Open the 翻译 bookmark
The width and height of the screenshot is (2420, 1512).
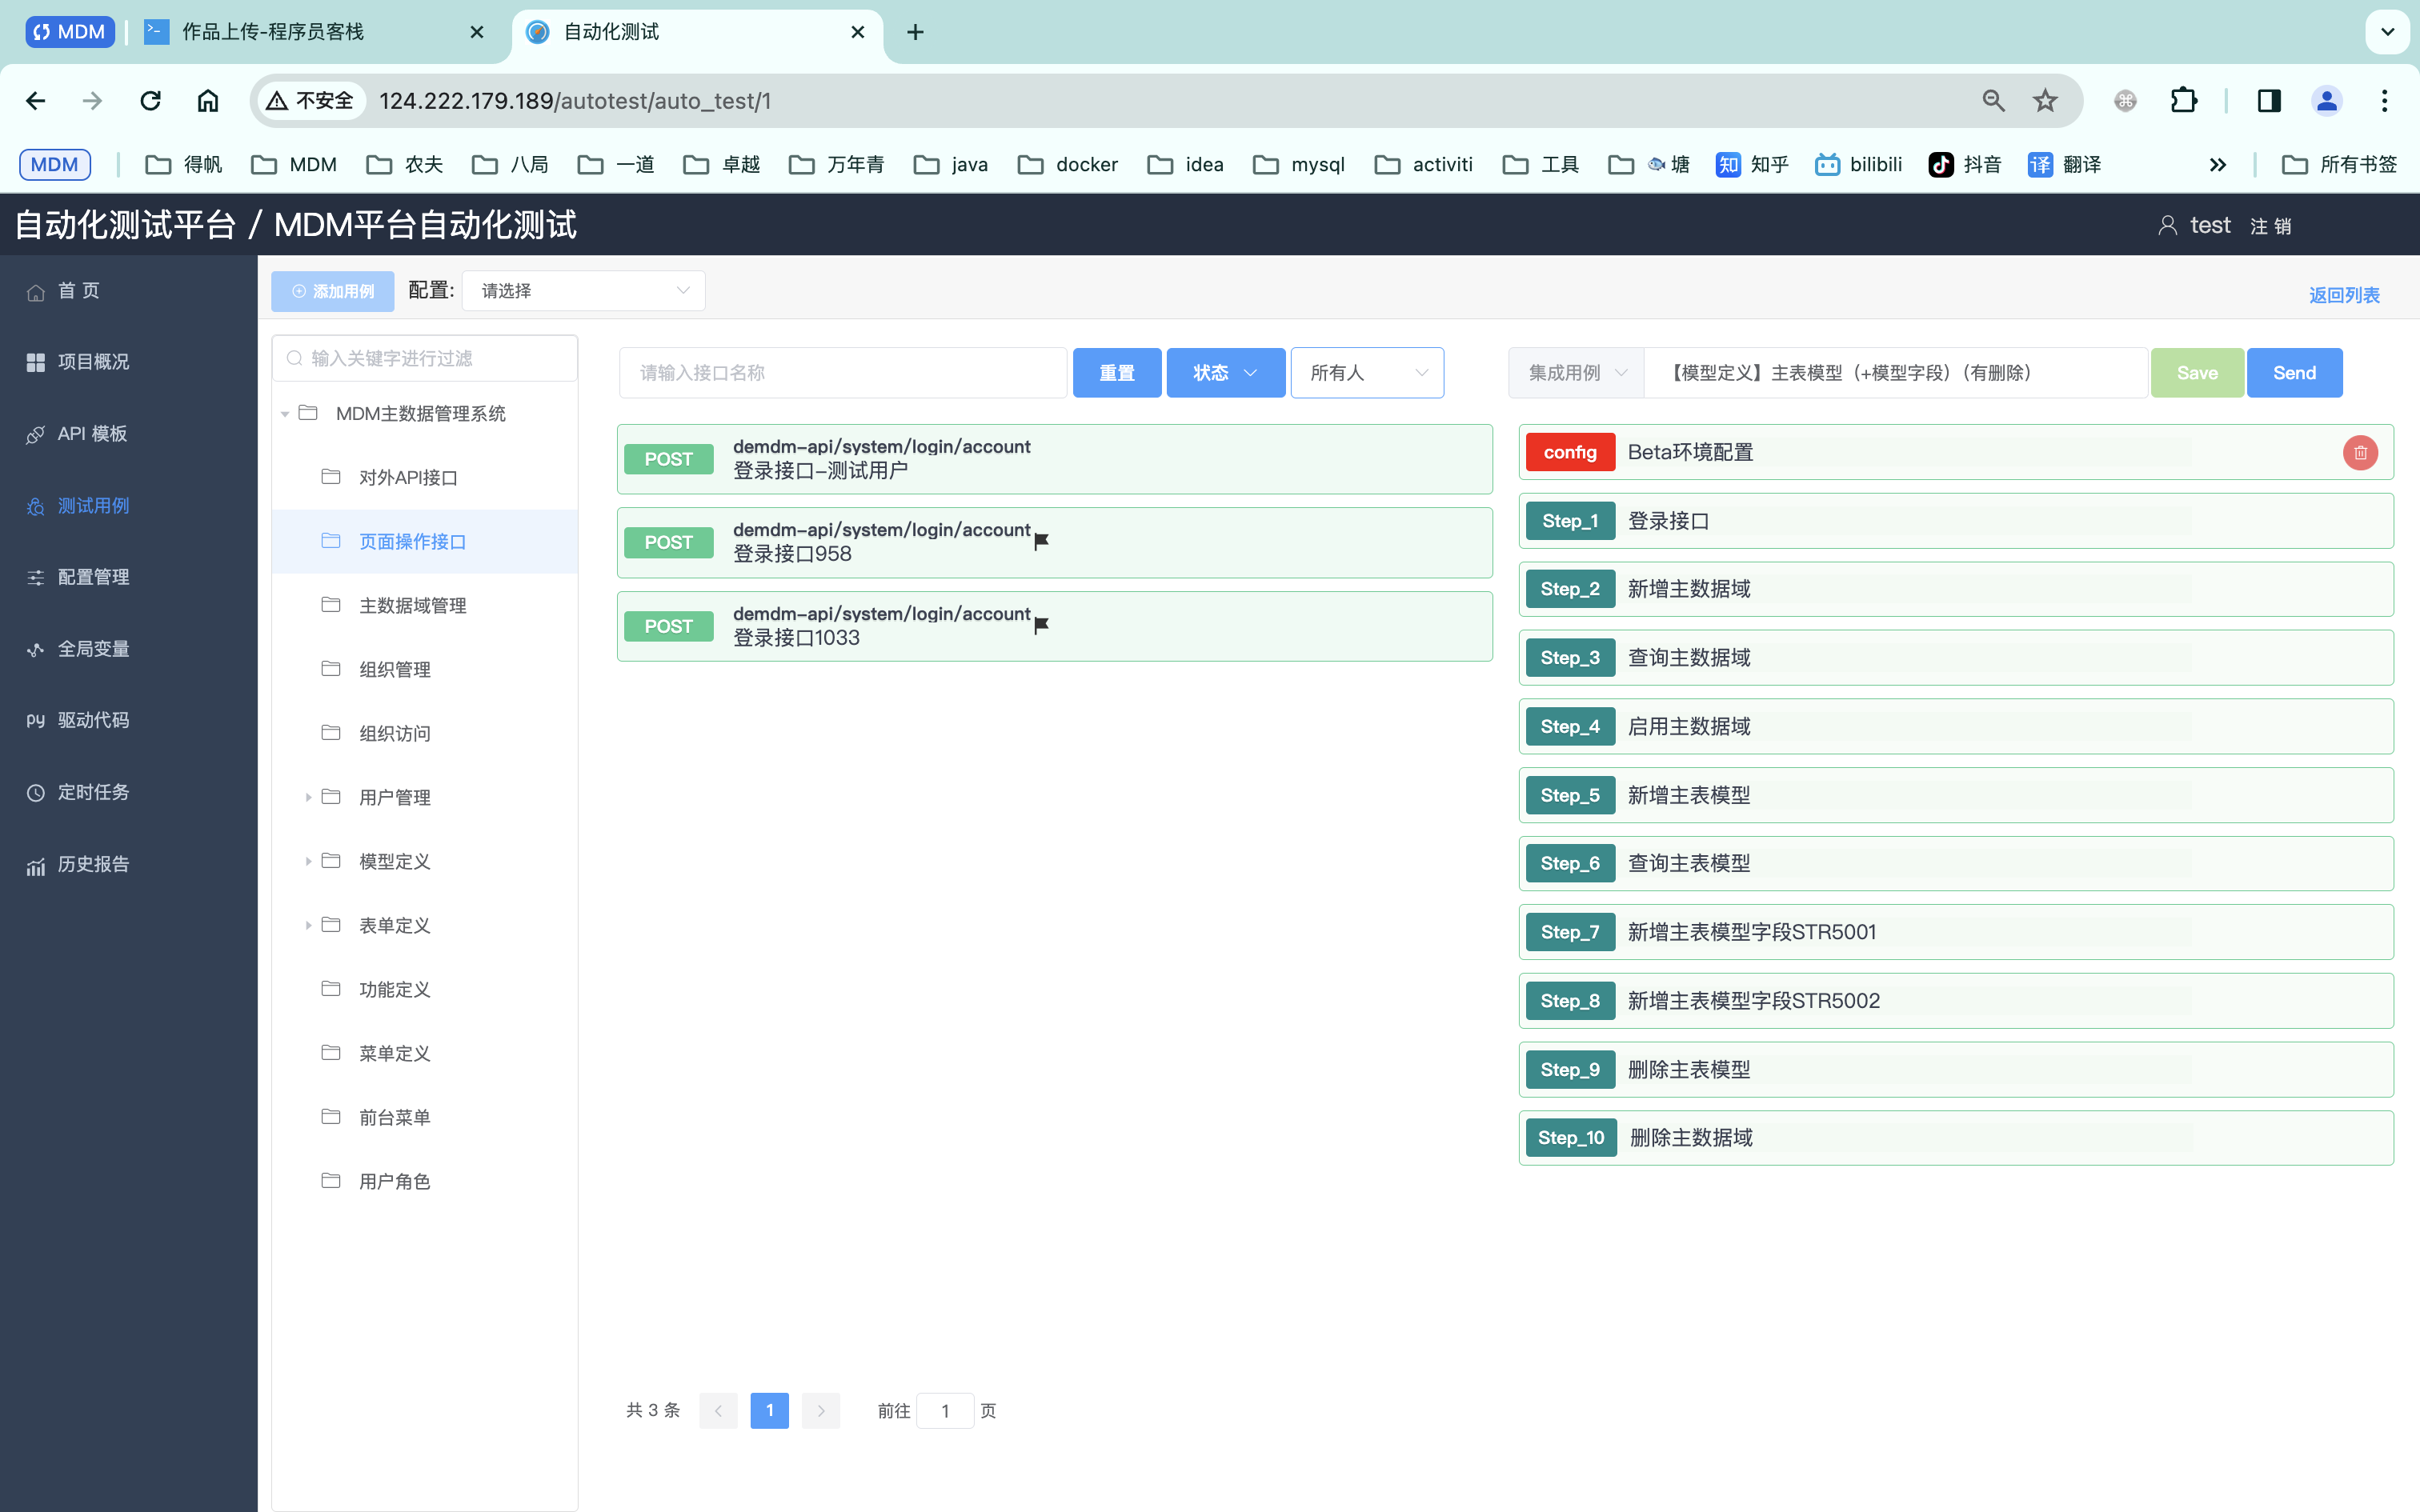point(2065,165)
